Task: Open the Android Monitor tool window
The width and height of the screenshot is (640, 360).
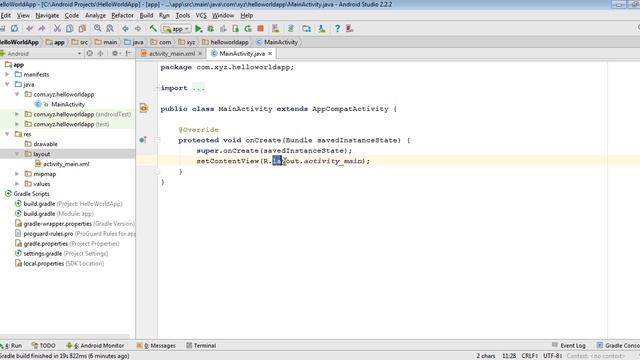Action: coord(95,345)
